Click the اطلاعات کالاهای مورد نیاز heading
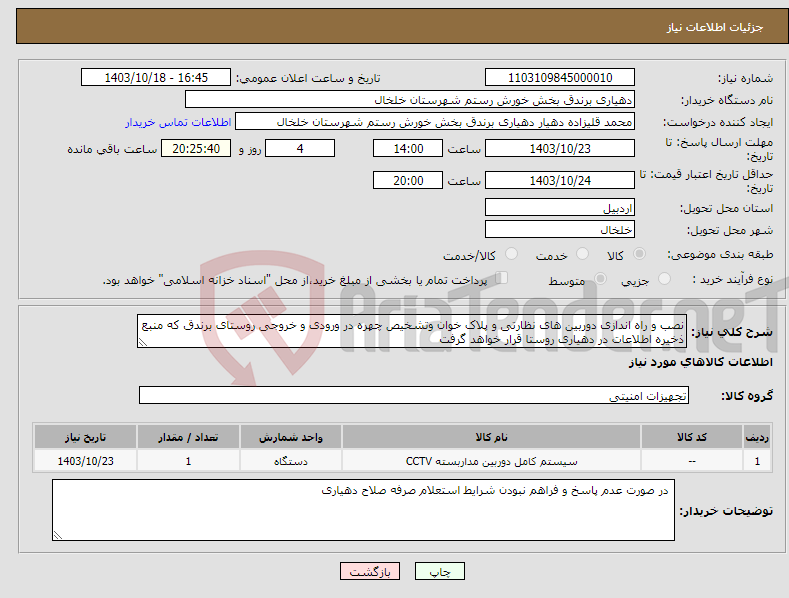Viewport: 789px width, 598px height. pos(700,362)
